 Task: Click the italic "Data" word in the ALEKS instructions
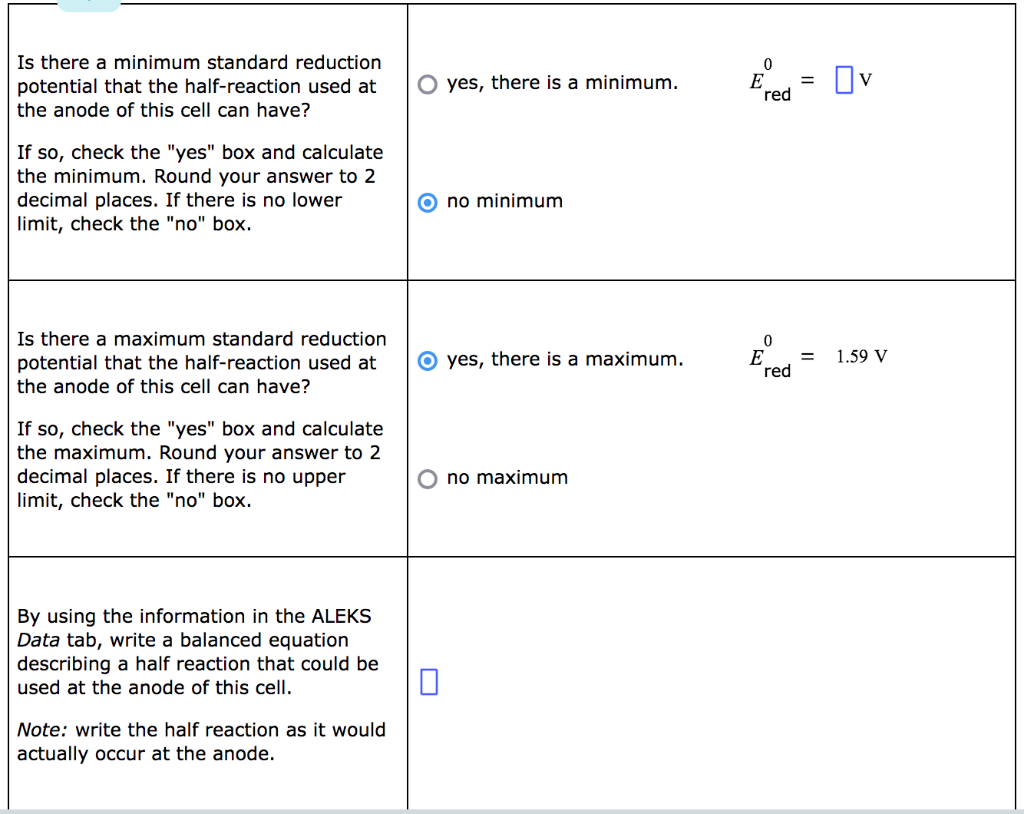coord(39,640)
